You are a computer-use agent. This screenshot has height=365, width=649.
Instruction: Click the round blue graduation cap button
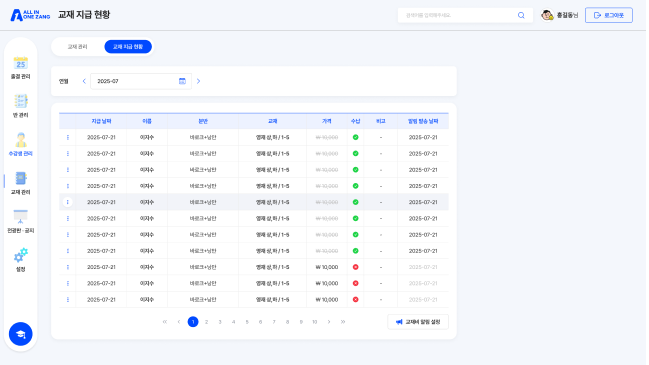point(21,334)
